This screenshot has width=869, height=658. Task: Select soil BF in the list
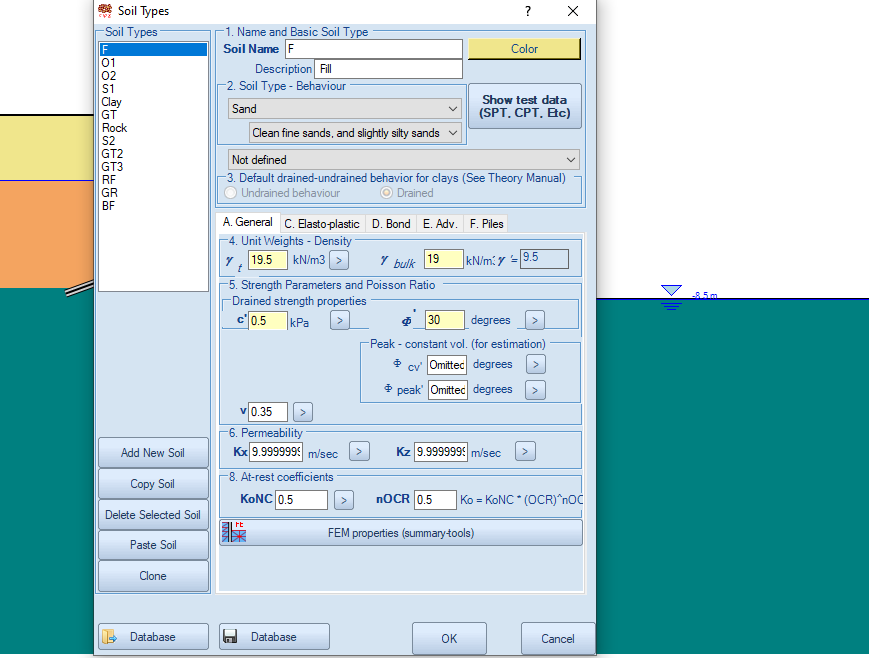tap(153, 206)
